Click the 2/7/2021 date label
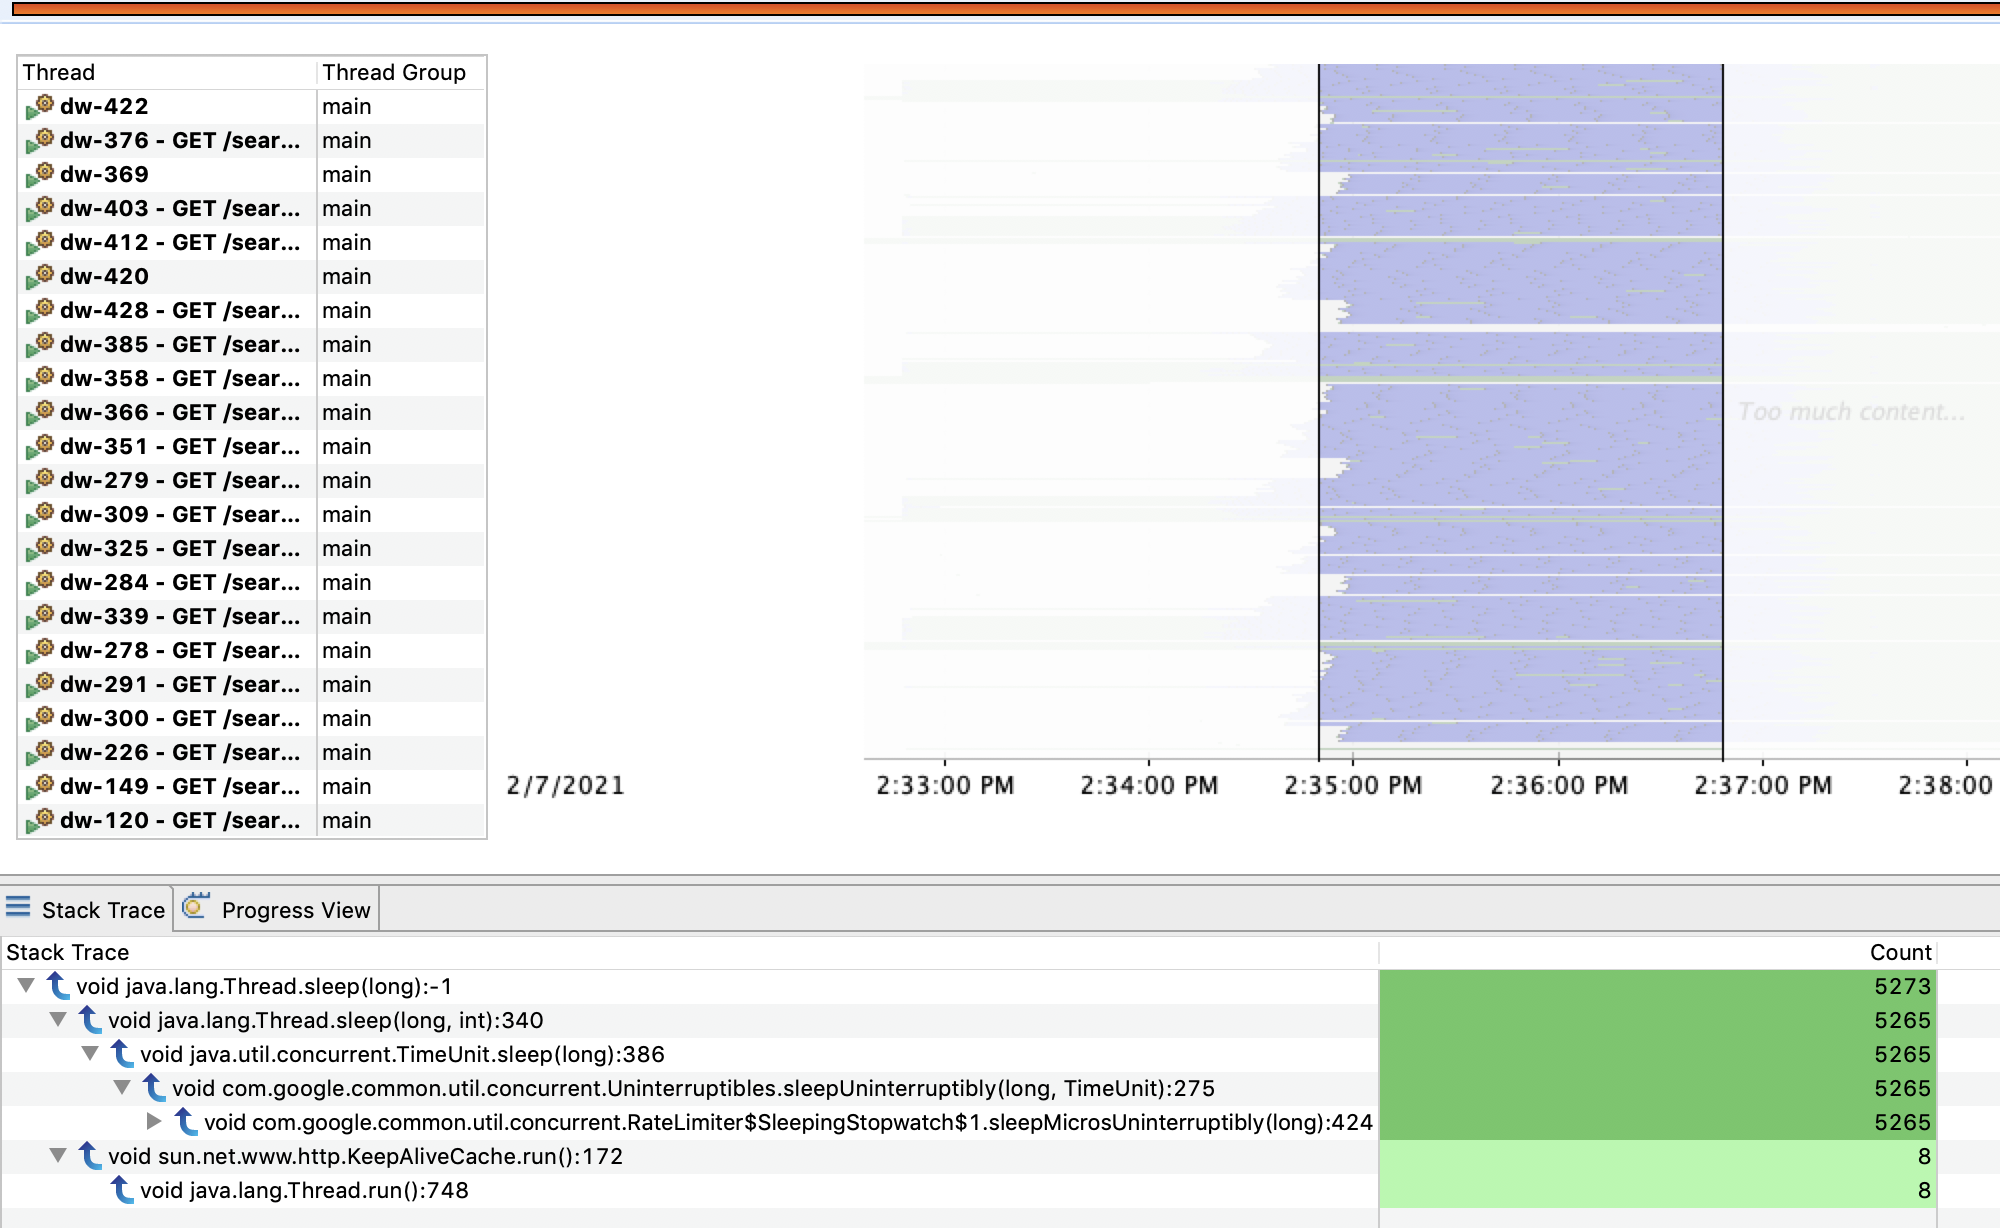The width and height of the screenshot is (2000, 1228). click(x=565, y=785)
